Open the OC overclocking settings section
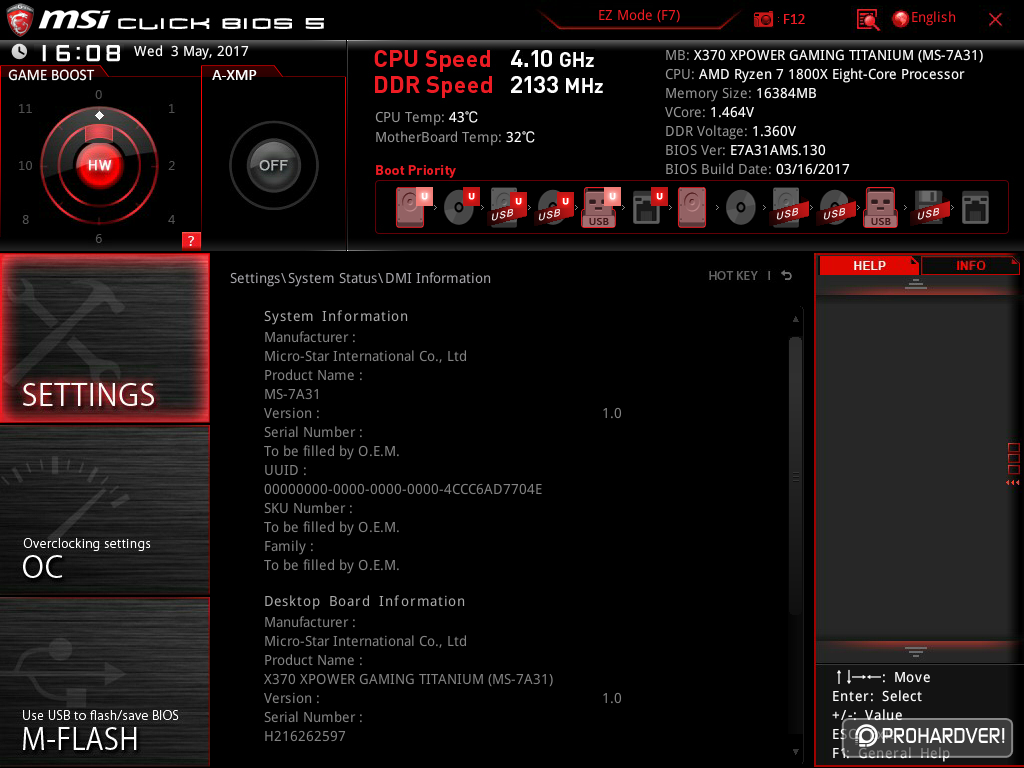The image size is (1024, 768). (104, 511)
